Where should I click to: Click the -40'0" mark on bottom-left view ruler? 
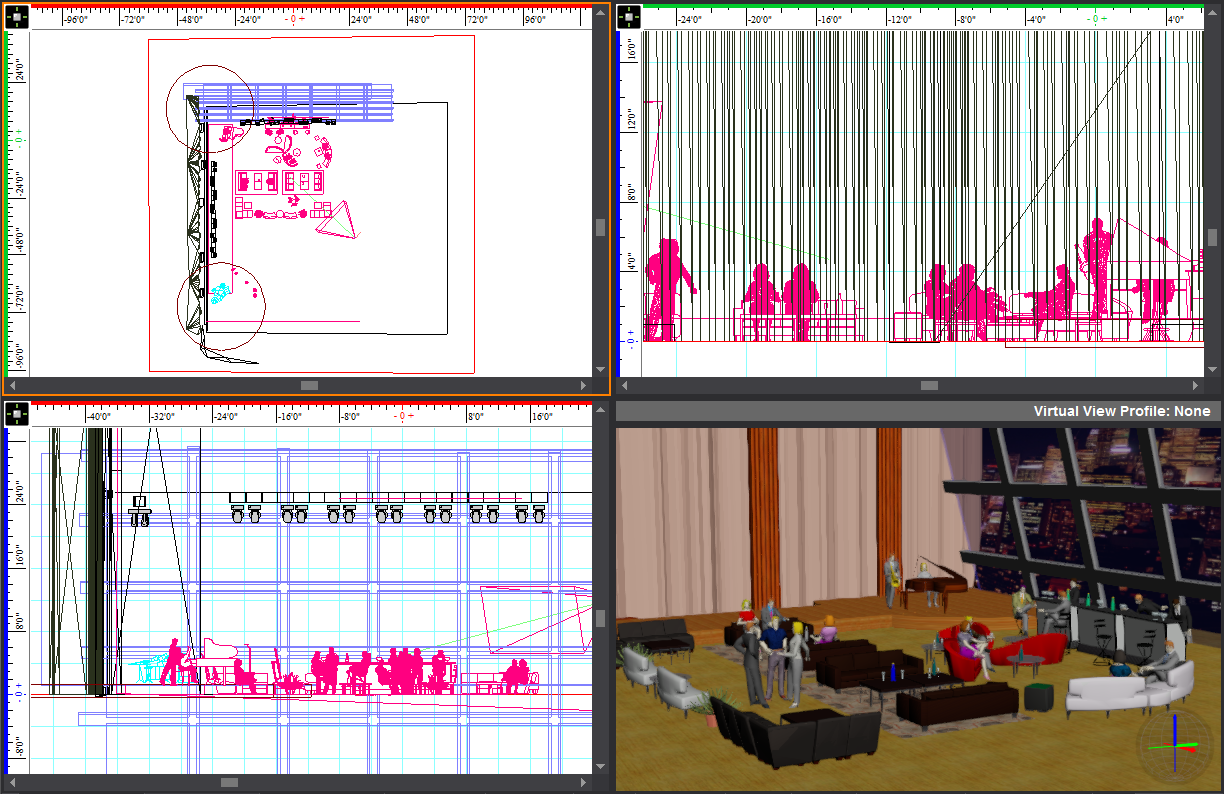point(99,417)
